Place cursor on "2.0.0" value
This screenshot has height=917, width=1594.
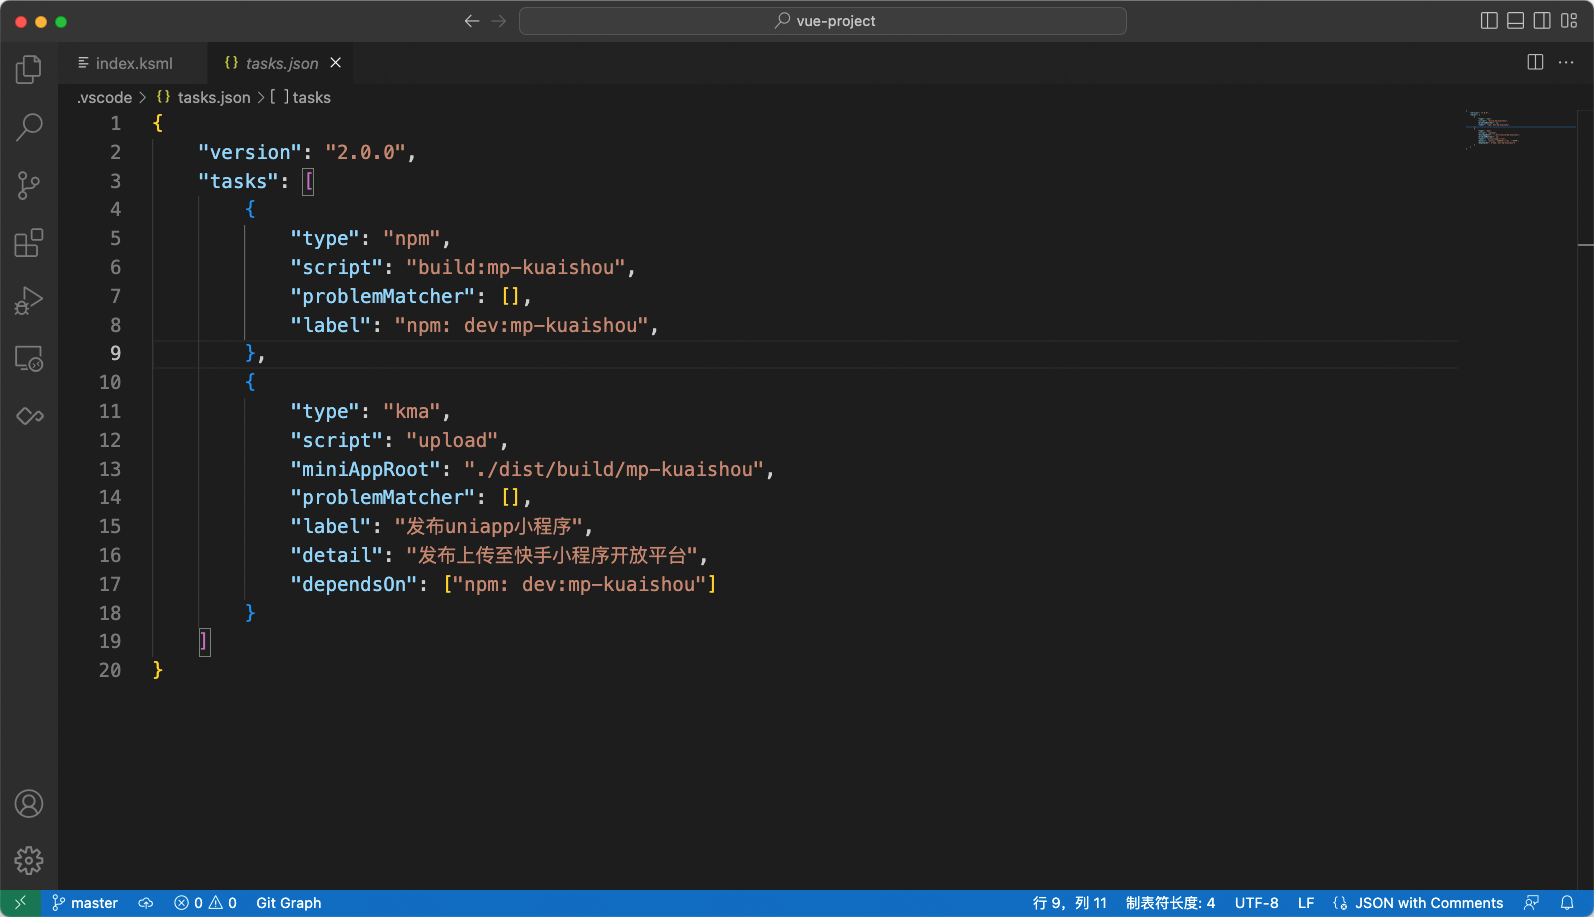point(365,152)
